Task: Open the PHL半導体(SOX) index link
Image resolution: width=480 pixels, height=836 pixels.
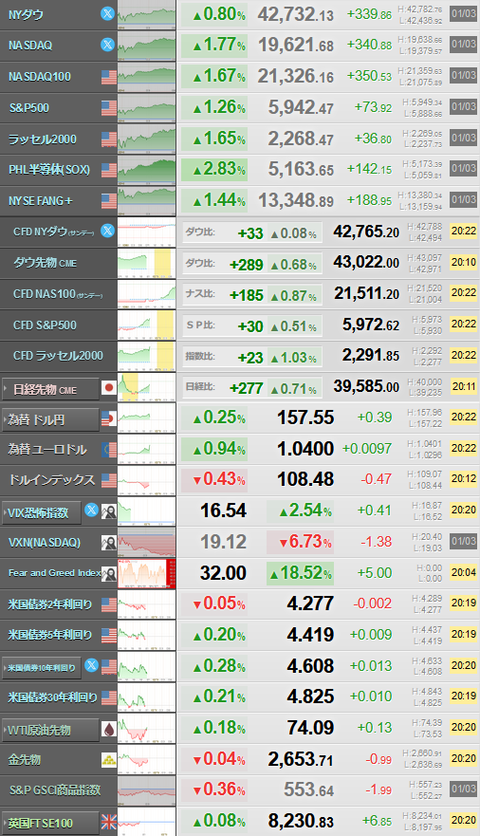Action: (x=49, y=170)
